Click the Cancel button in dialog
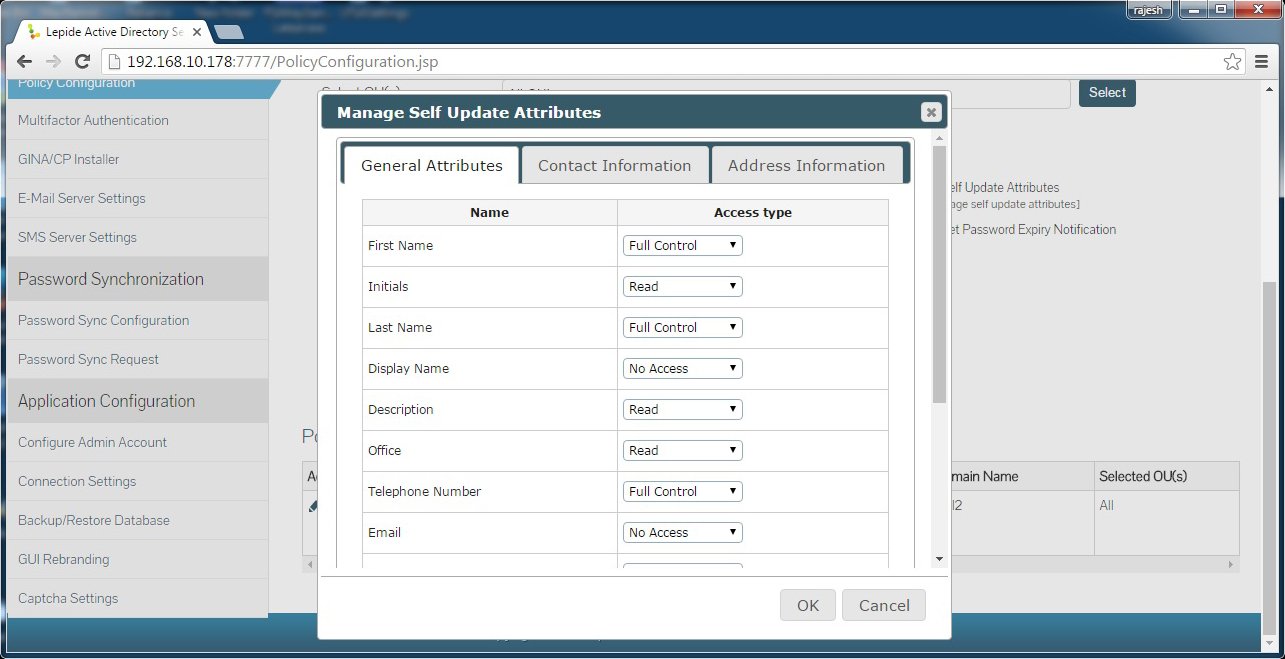 point(883,605)
